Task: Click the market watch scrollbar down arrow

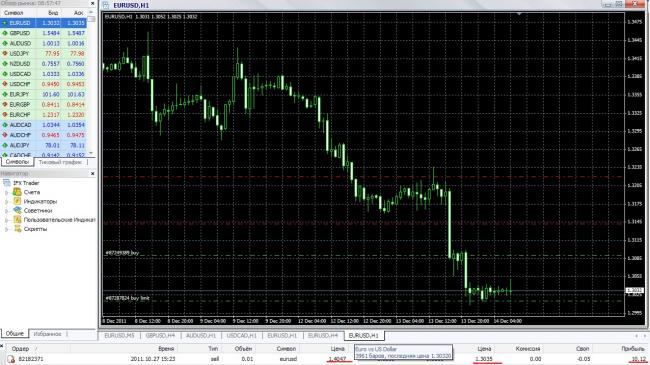Action: click(91, 153)
